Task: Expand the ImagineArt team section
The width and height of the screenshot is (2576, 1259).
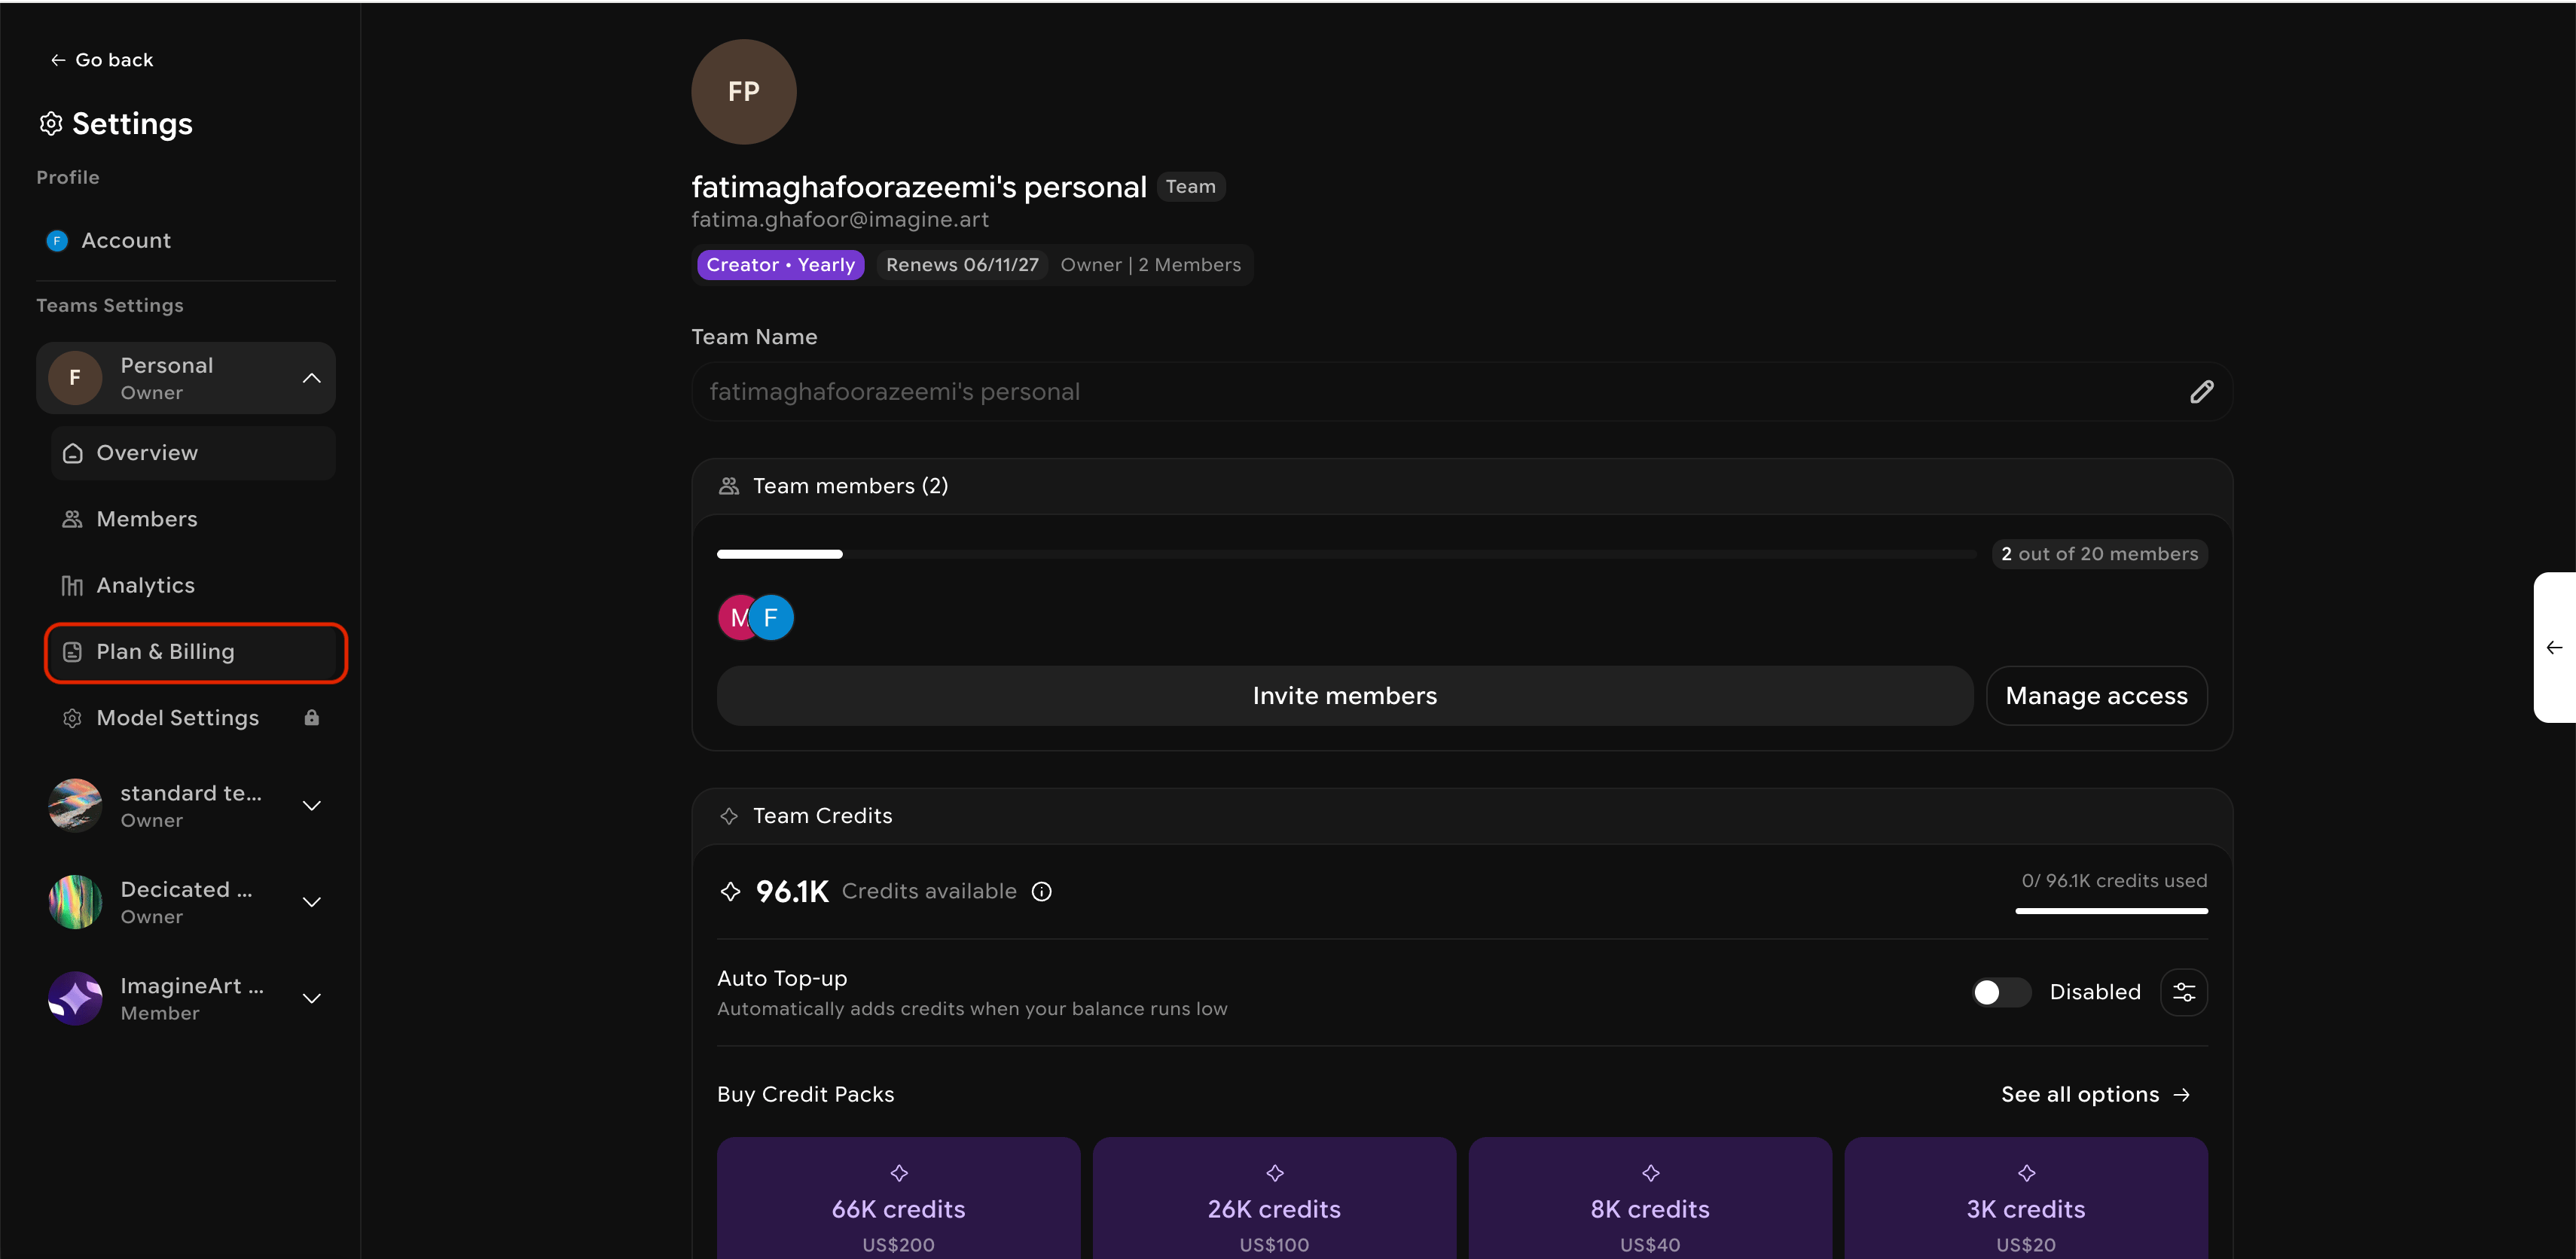Action: [x=312, y=998]
